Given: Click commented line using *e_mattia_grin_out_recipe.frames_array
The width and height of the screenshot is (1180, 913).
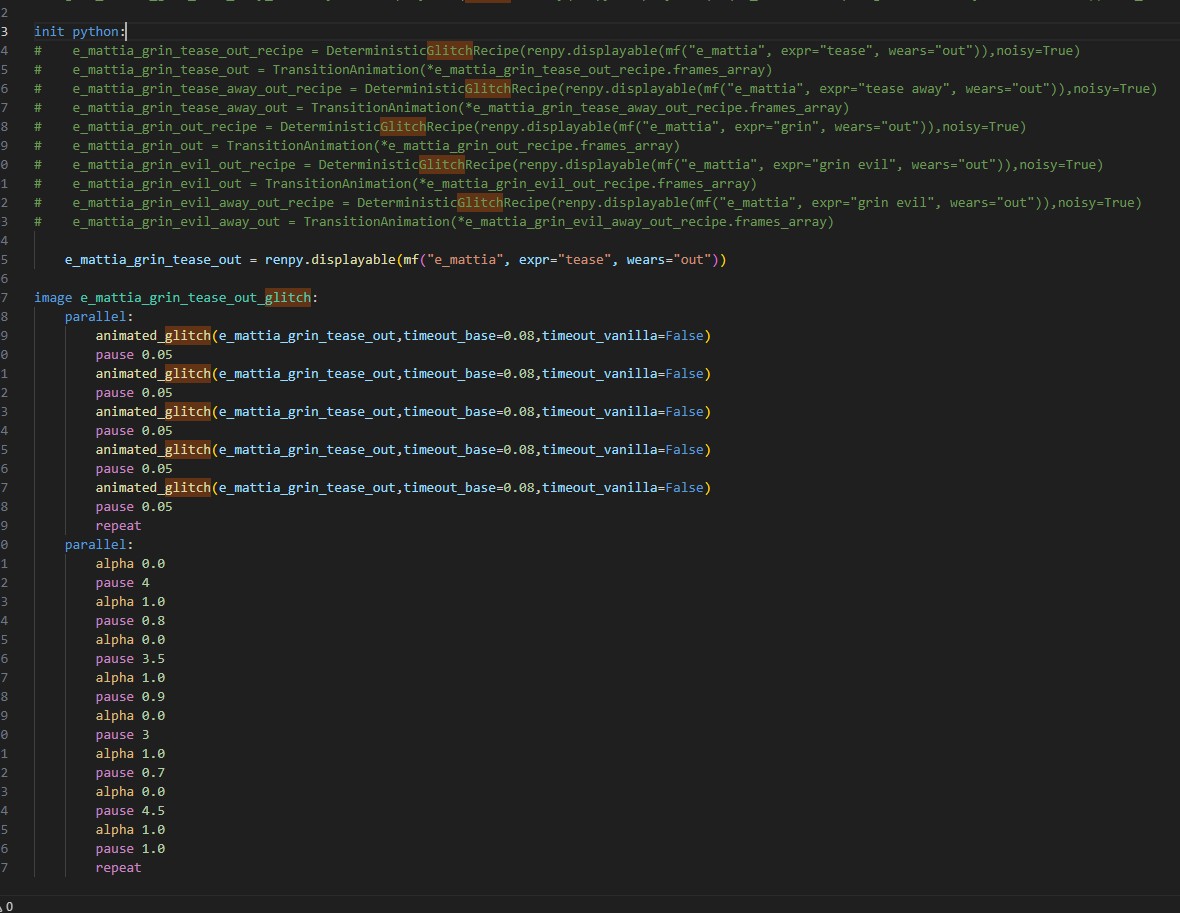Looking at the screenshot, I should 357,145.
